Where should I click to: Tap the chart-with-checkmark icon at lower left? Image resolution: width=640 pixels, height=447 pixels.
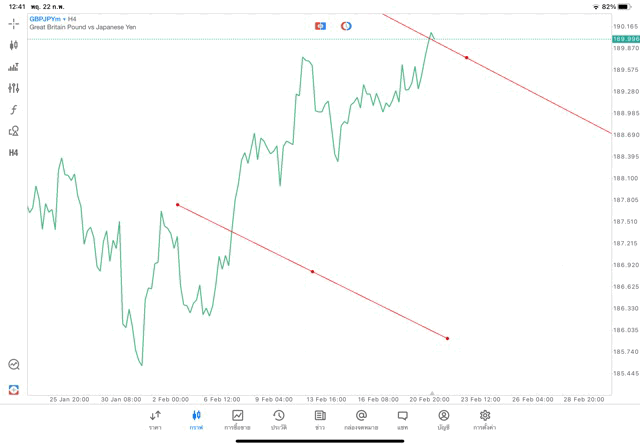14,365
